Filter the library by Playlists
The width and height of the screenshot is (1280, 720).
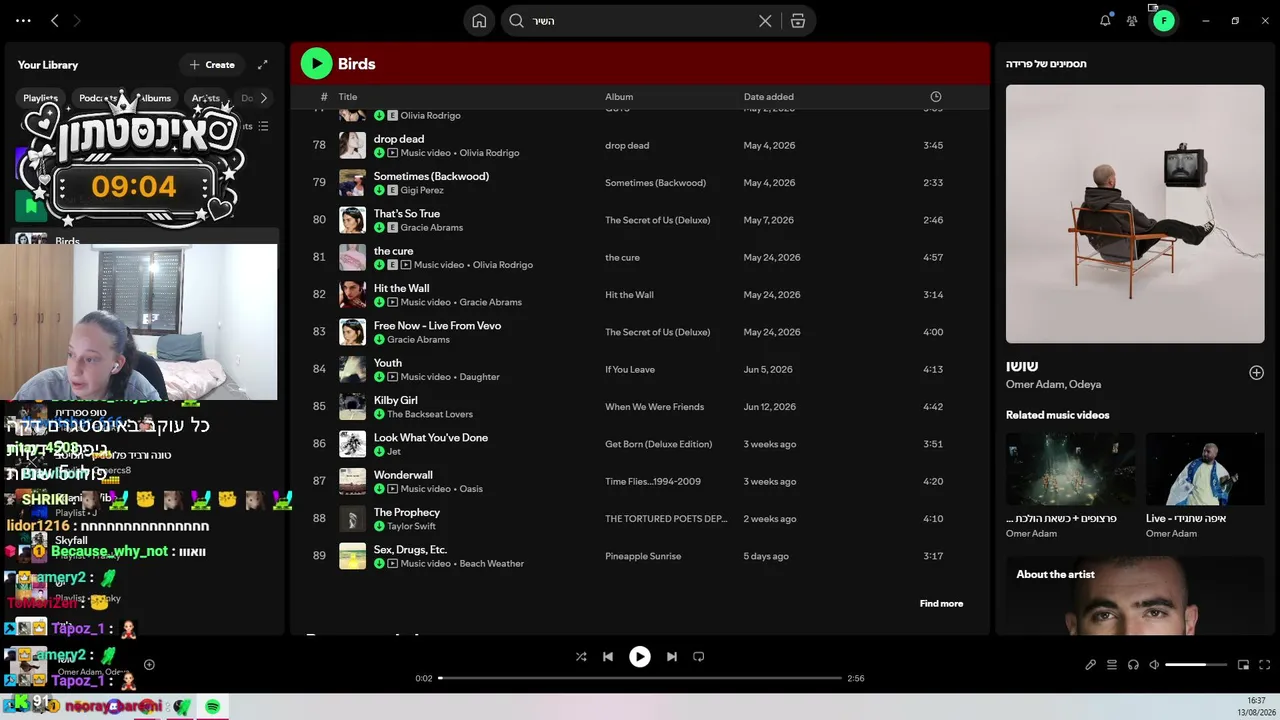[41, 98]
